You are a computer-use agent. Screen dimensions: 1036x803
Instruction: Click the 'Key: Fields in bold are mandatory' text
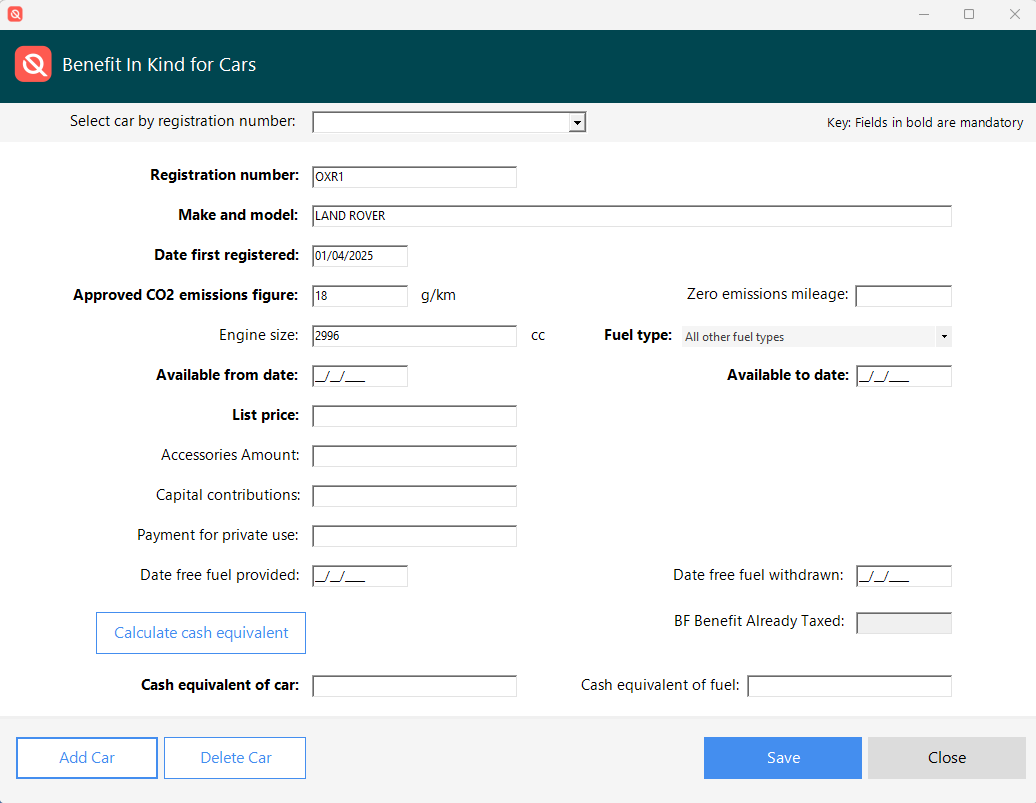925,122
